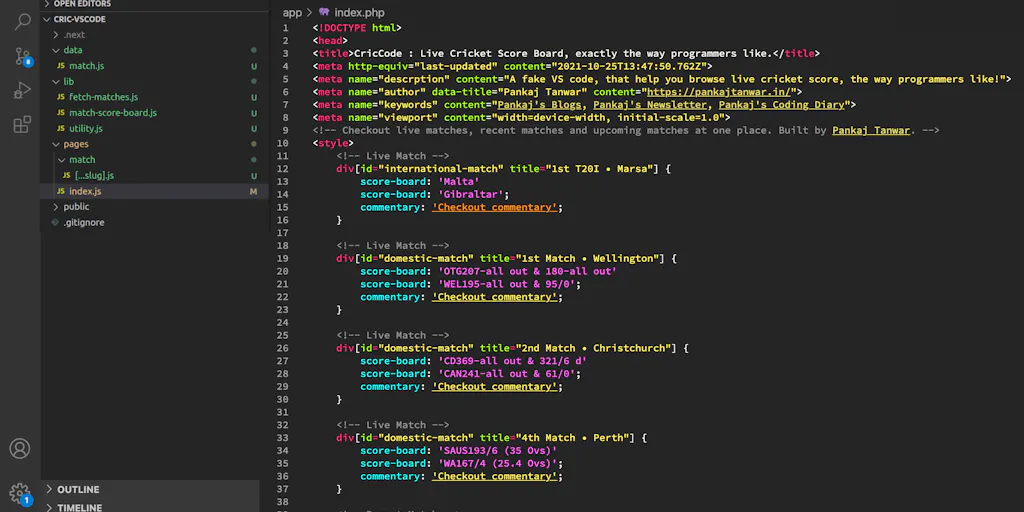Click the M status next to index.js
The image size is (1024, 512).
pos(253,191)
